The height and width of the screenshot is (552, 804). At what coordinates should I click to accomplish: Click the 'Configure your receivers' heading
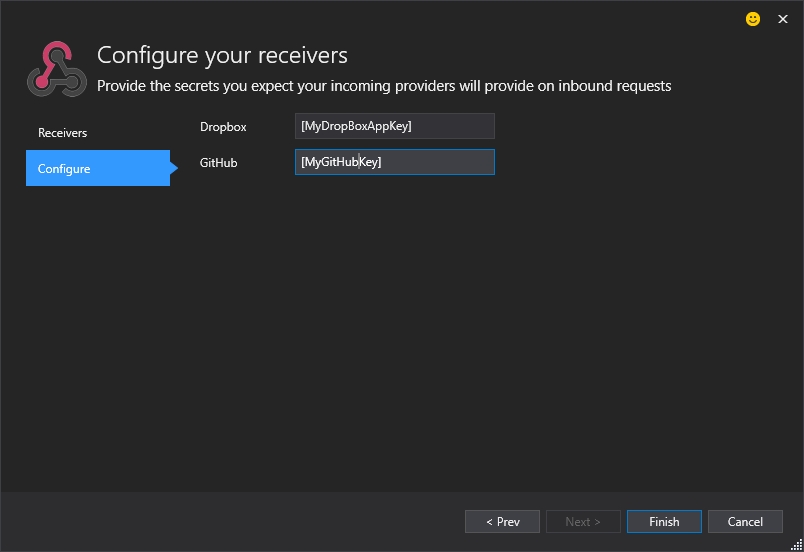[x=222, y=55]
